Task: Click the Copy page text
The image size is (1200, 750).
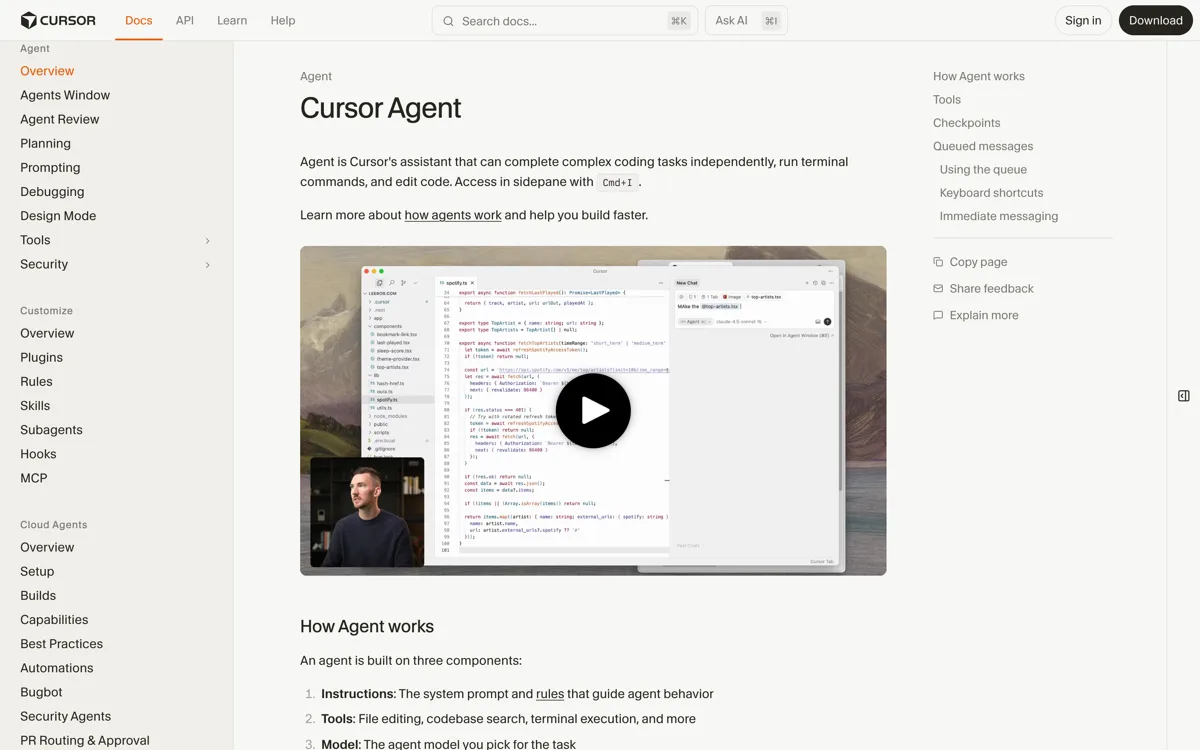Action: coord(978,262)
